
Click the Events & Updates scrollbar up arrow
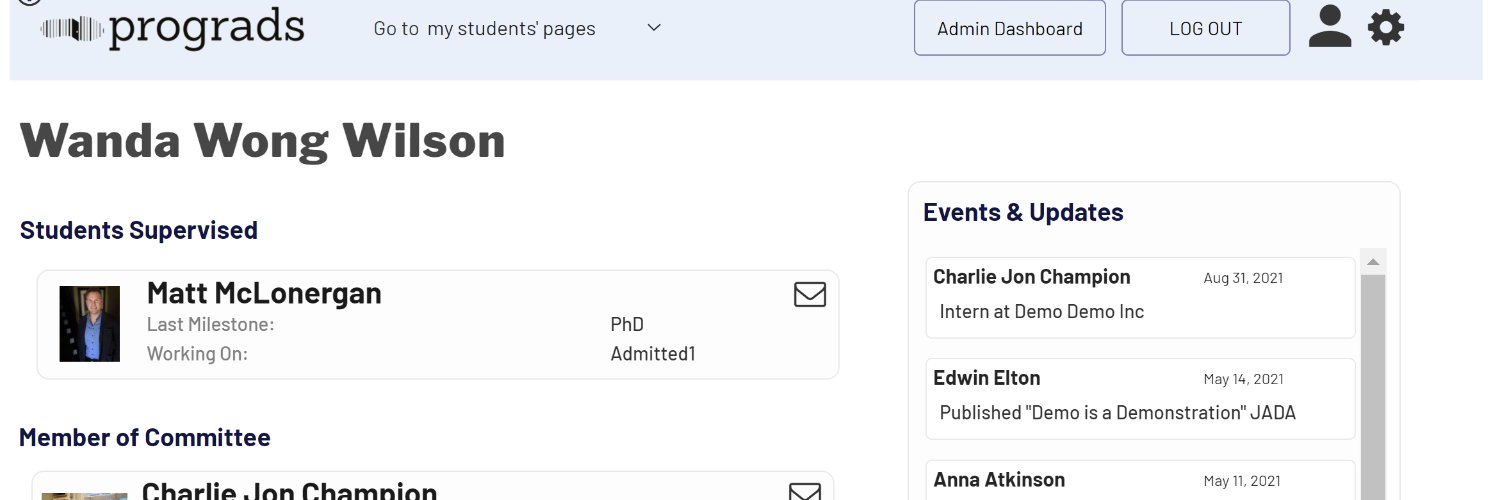pos(1373,262)
